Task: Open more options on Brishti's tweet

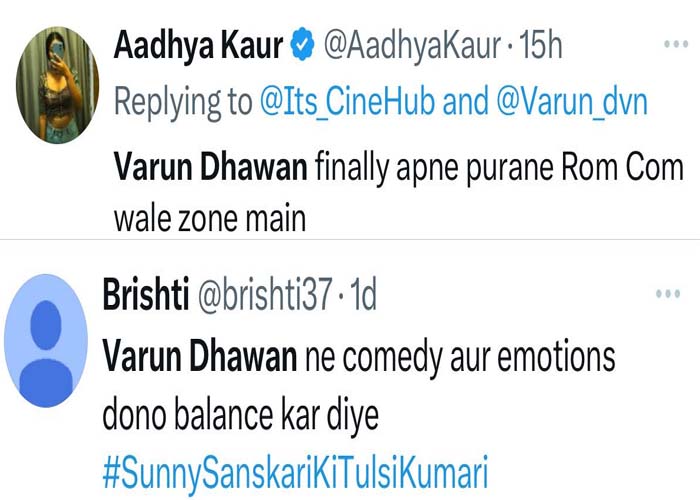Action: [x=666, y=296]
